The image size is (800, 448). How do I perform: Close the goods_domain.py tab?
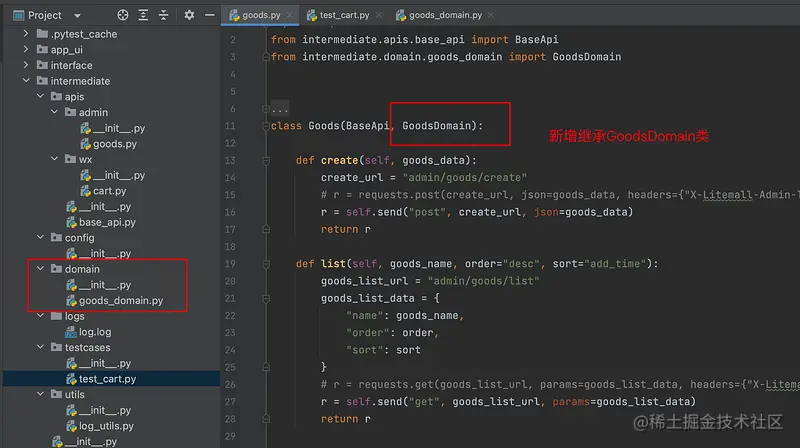point(491,15)
